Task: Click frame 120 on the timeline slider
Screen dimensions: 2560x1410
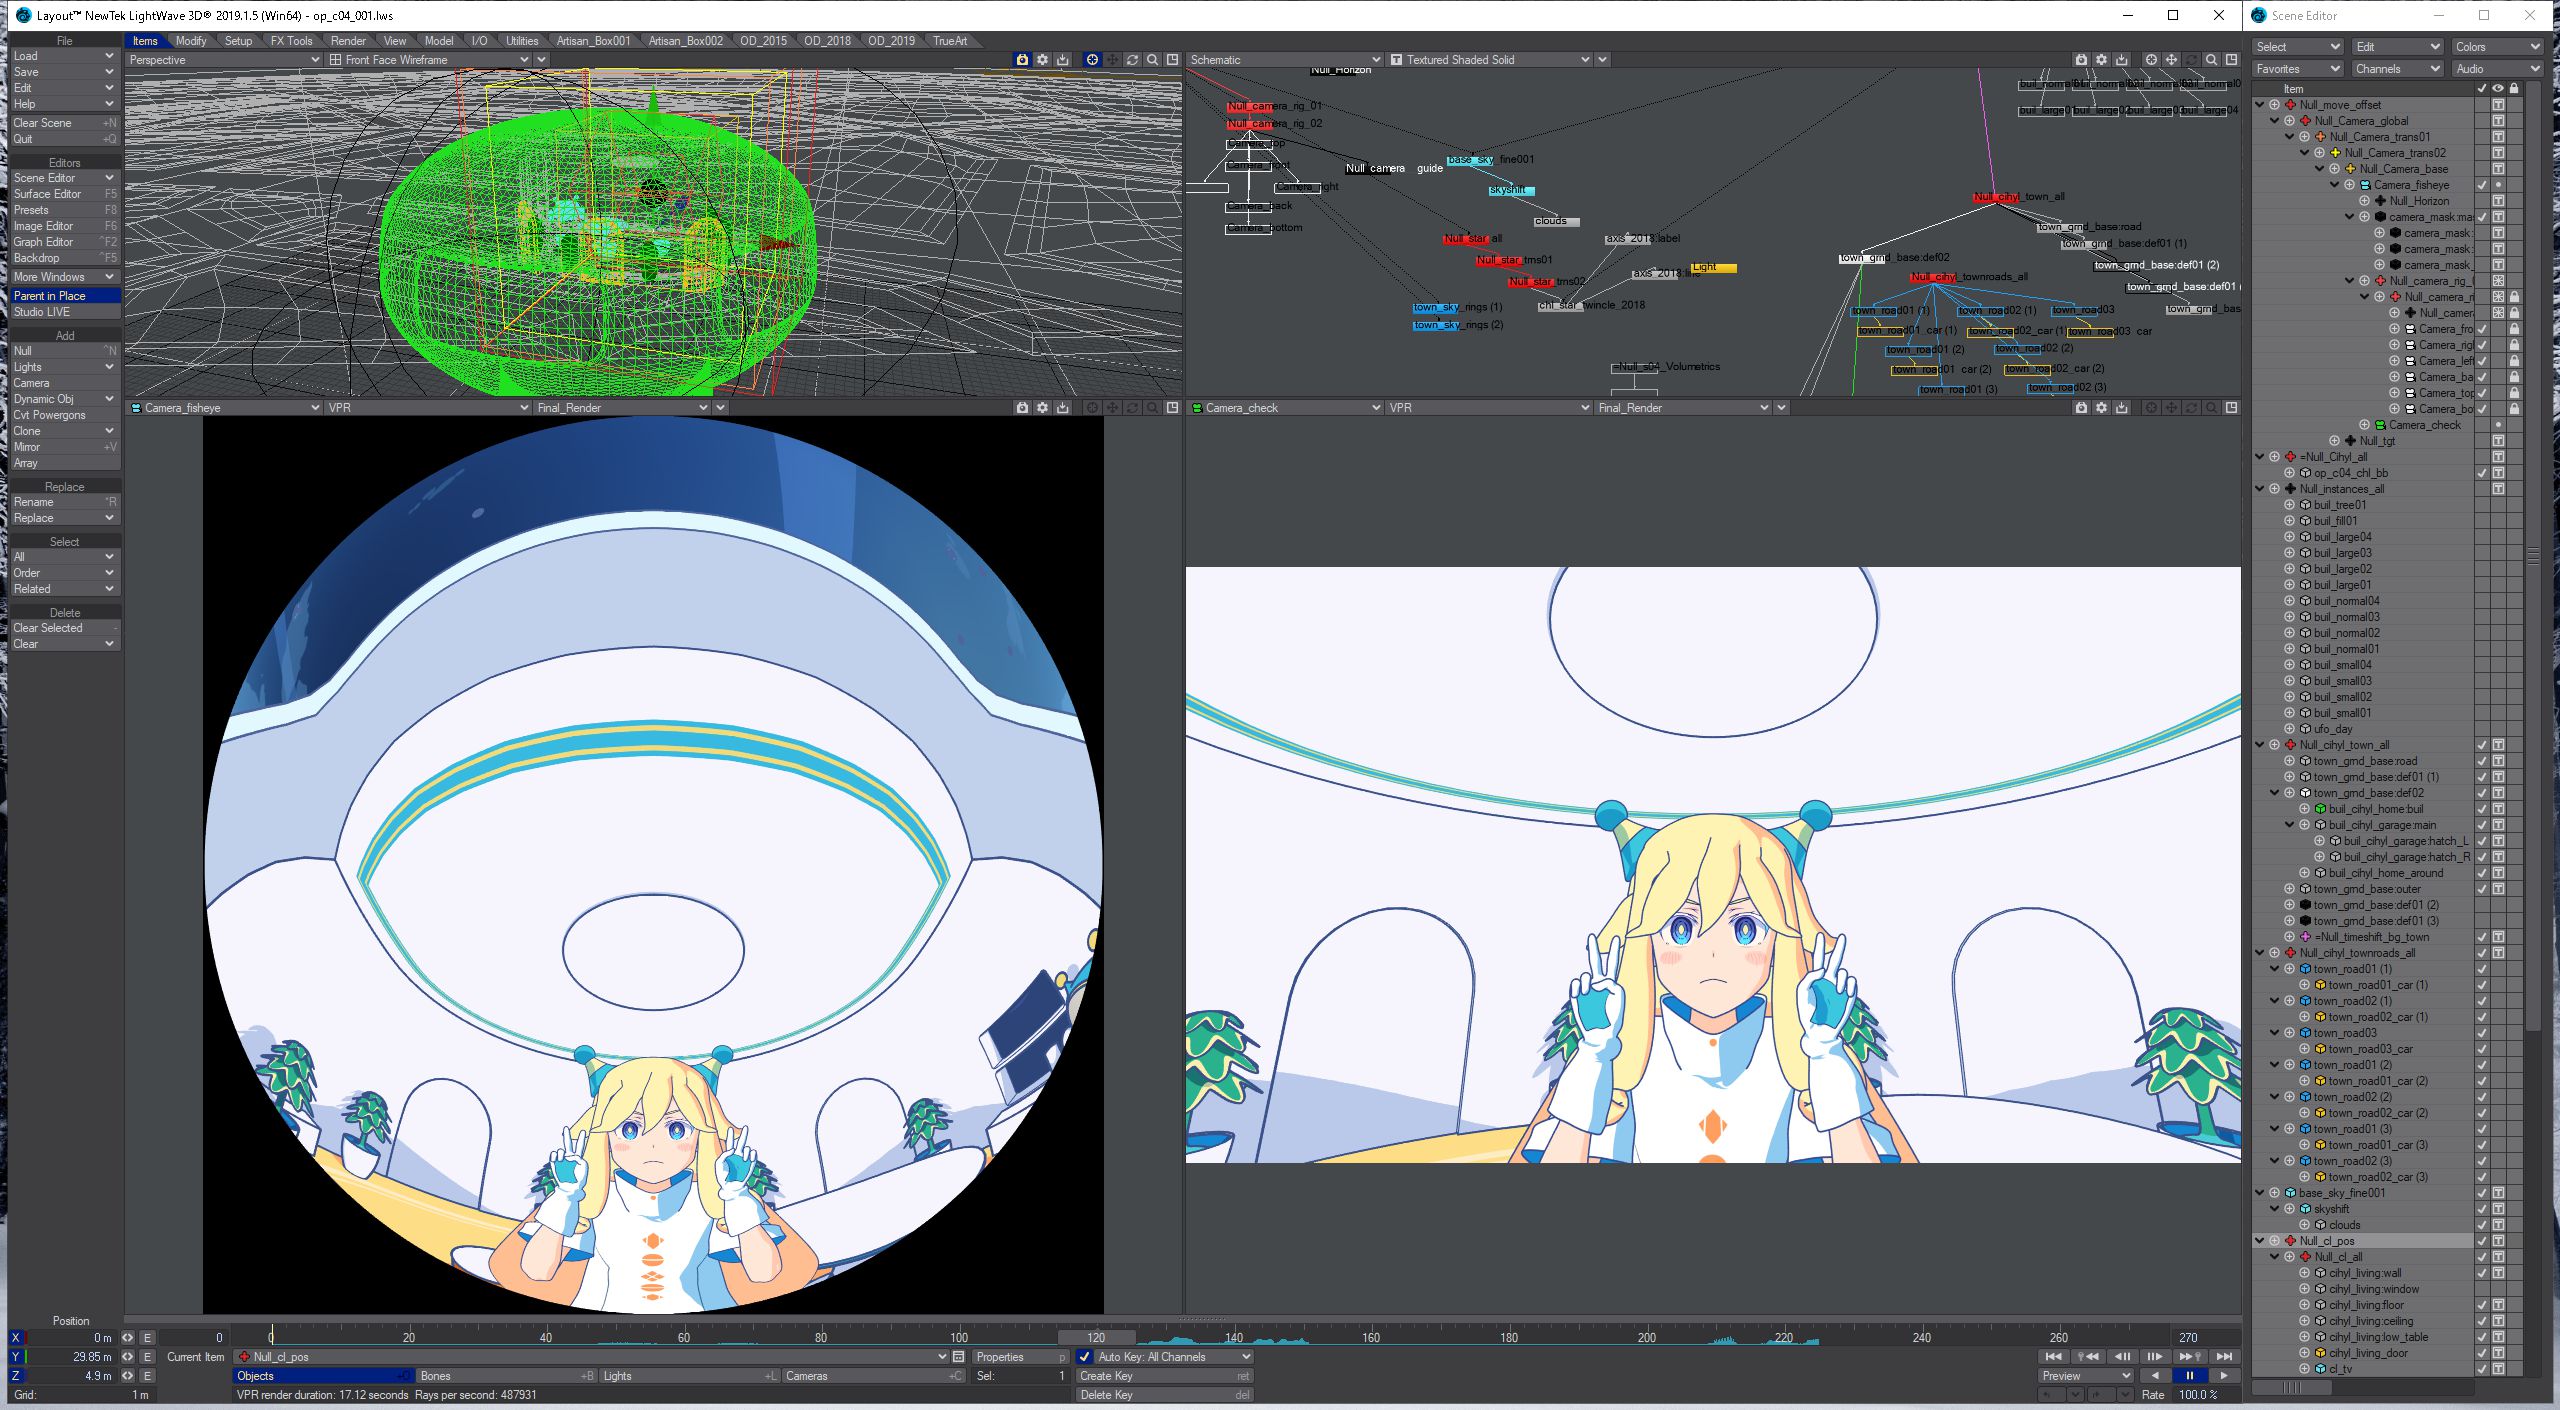Action: coord(1096,1338)
